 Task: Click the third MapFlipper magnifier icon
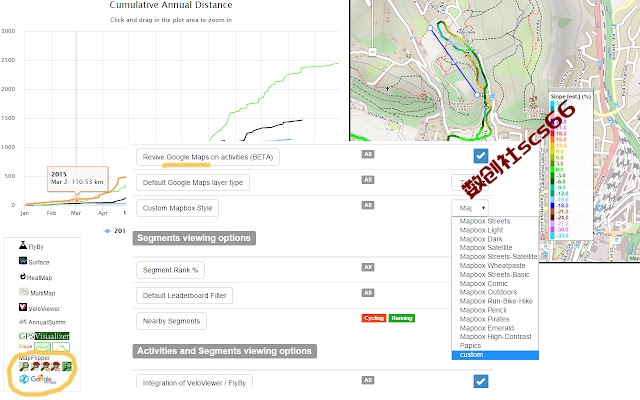[x=45, y=367]
